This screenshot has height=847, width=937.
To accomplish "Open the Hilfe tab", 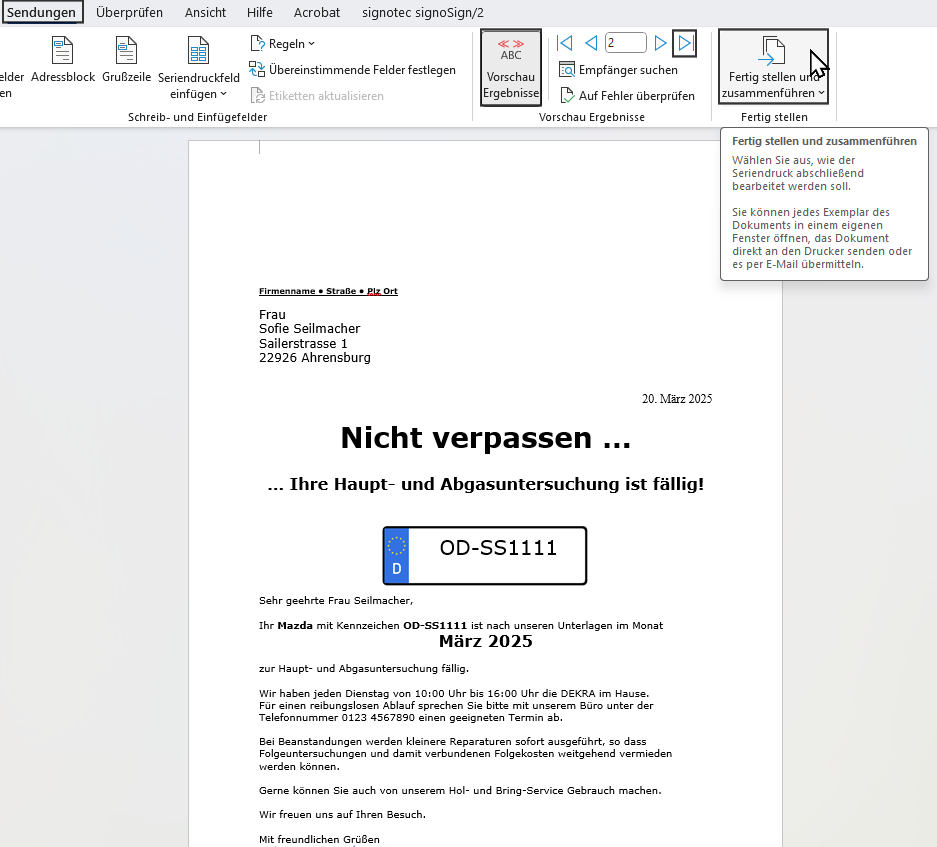I will tap(259, 13).
